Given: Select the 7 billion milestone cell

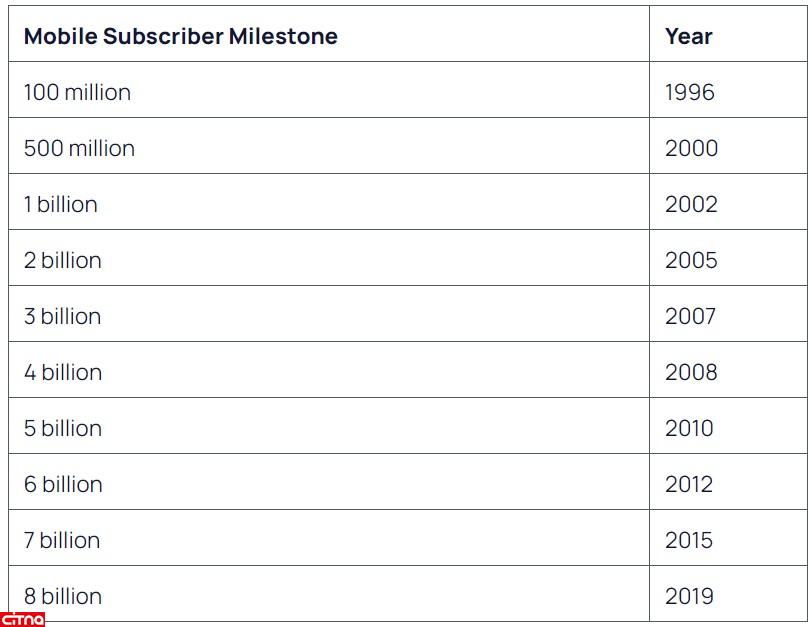Looking at the screenshot, I should click(x=62, y=541).
